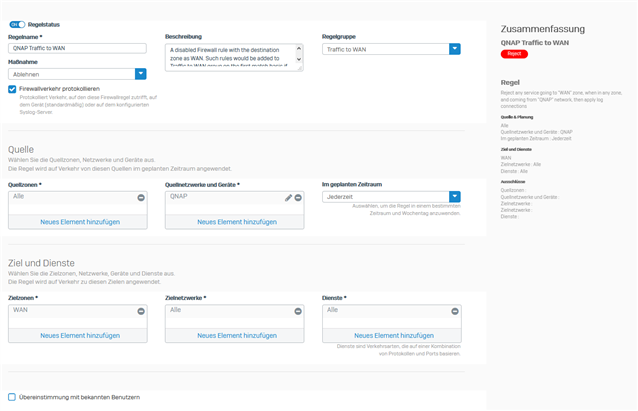
Task: Click the Zusammenfassung heading
Action: [x=543, y=29]
